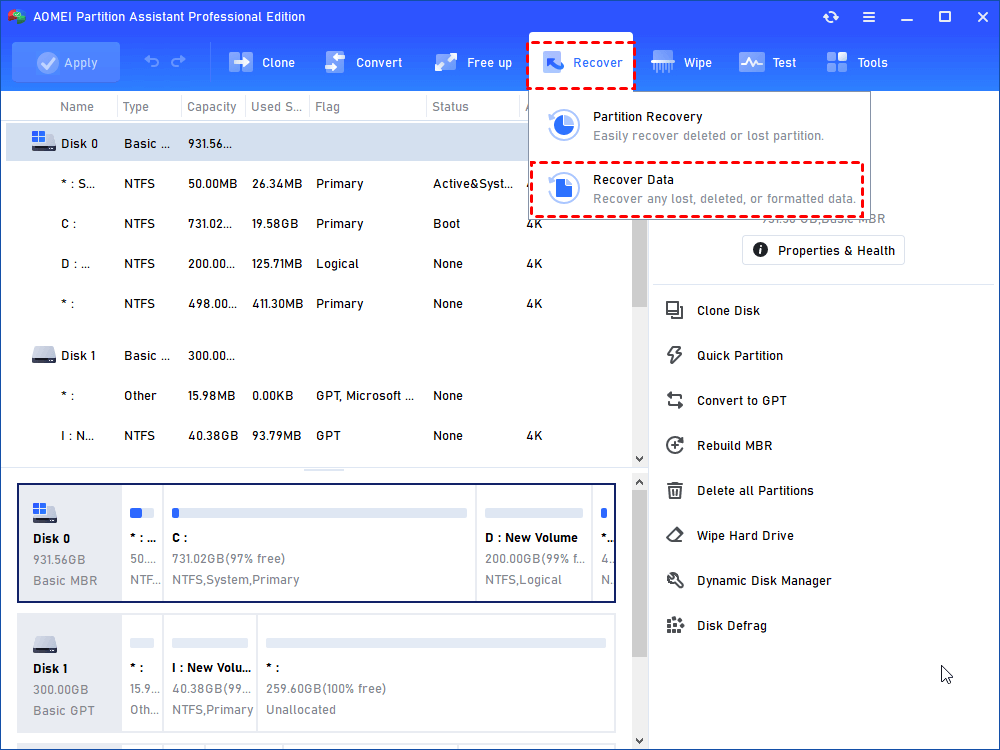Select Wipe Hard Drive option
Image resolution: width=1000 pixels, height=750 pixels.
[x=745, y=536]
